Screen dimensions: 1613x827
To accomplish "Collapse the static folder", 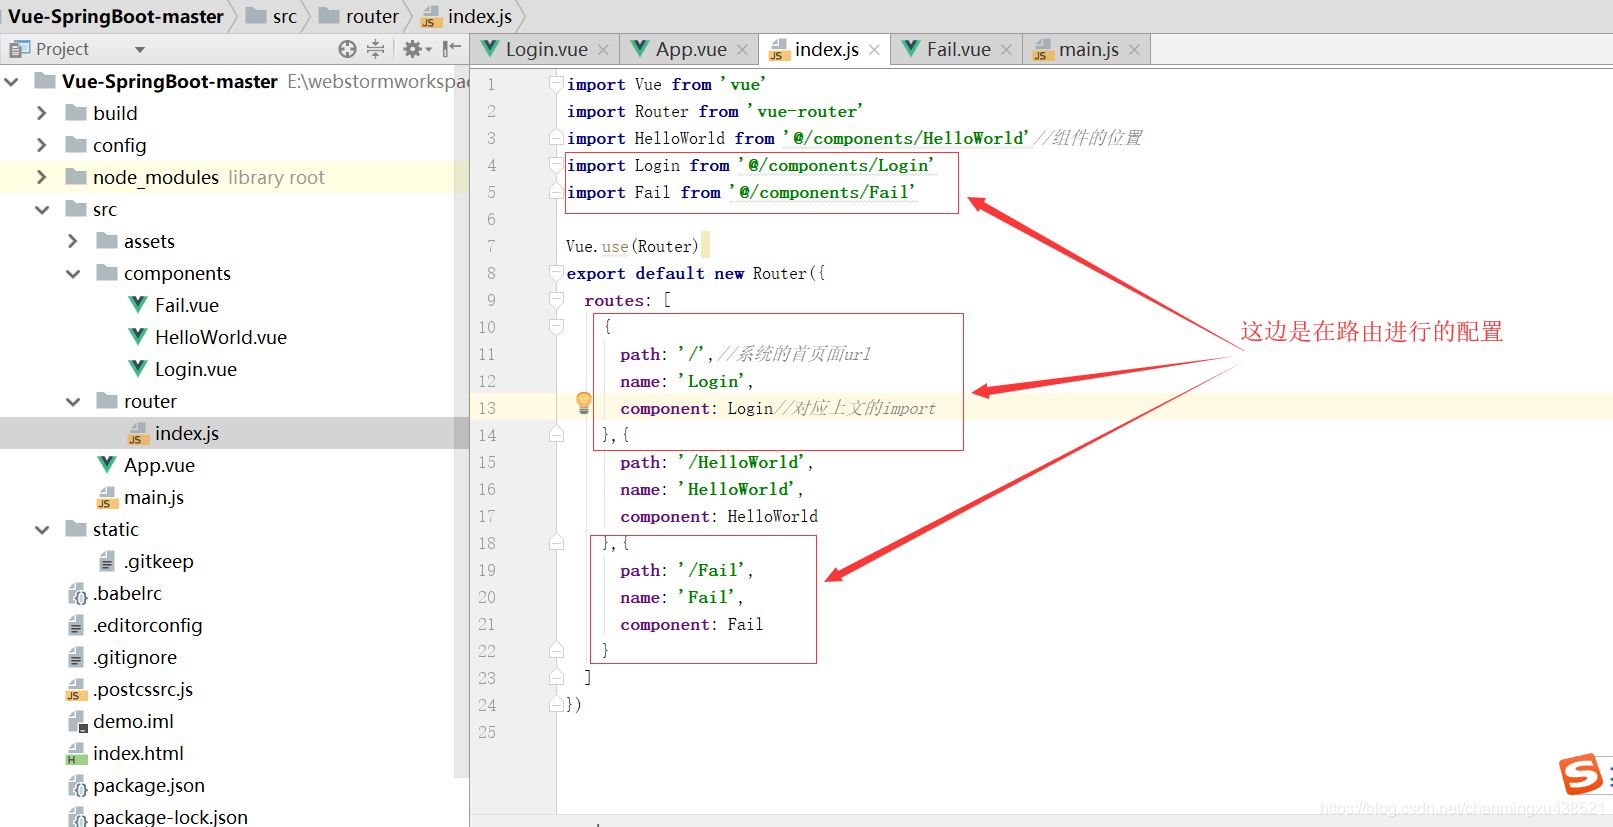I will [42, 529].
